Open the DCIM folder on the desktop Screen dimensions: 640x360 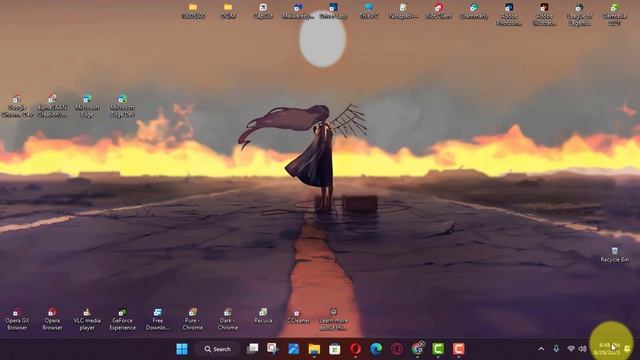tap(228, 11)
